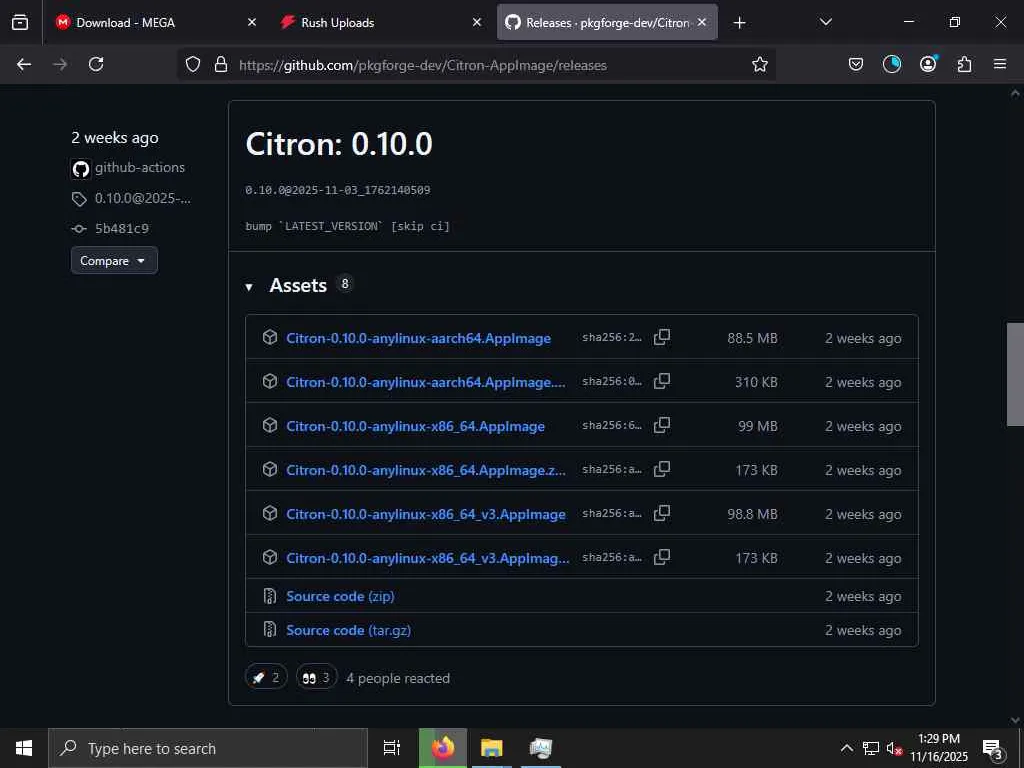
Task: Open the blue circular extension icon in the toolbar
Action: pos(891,65)
